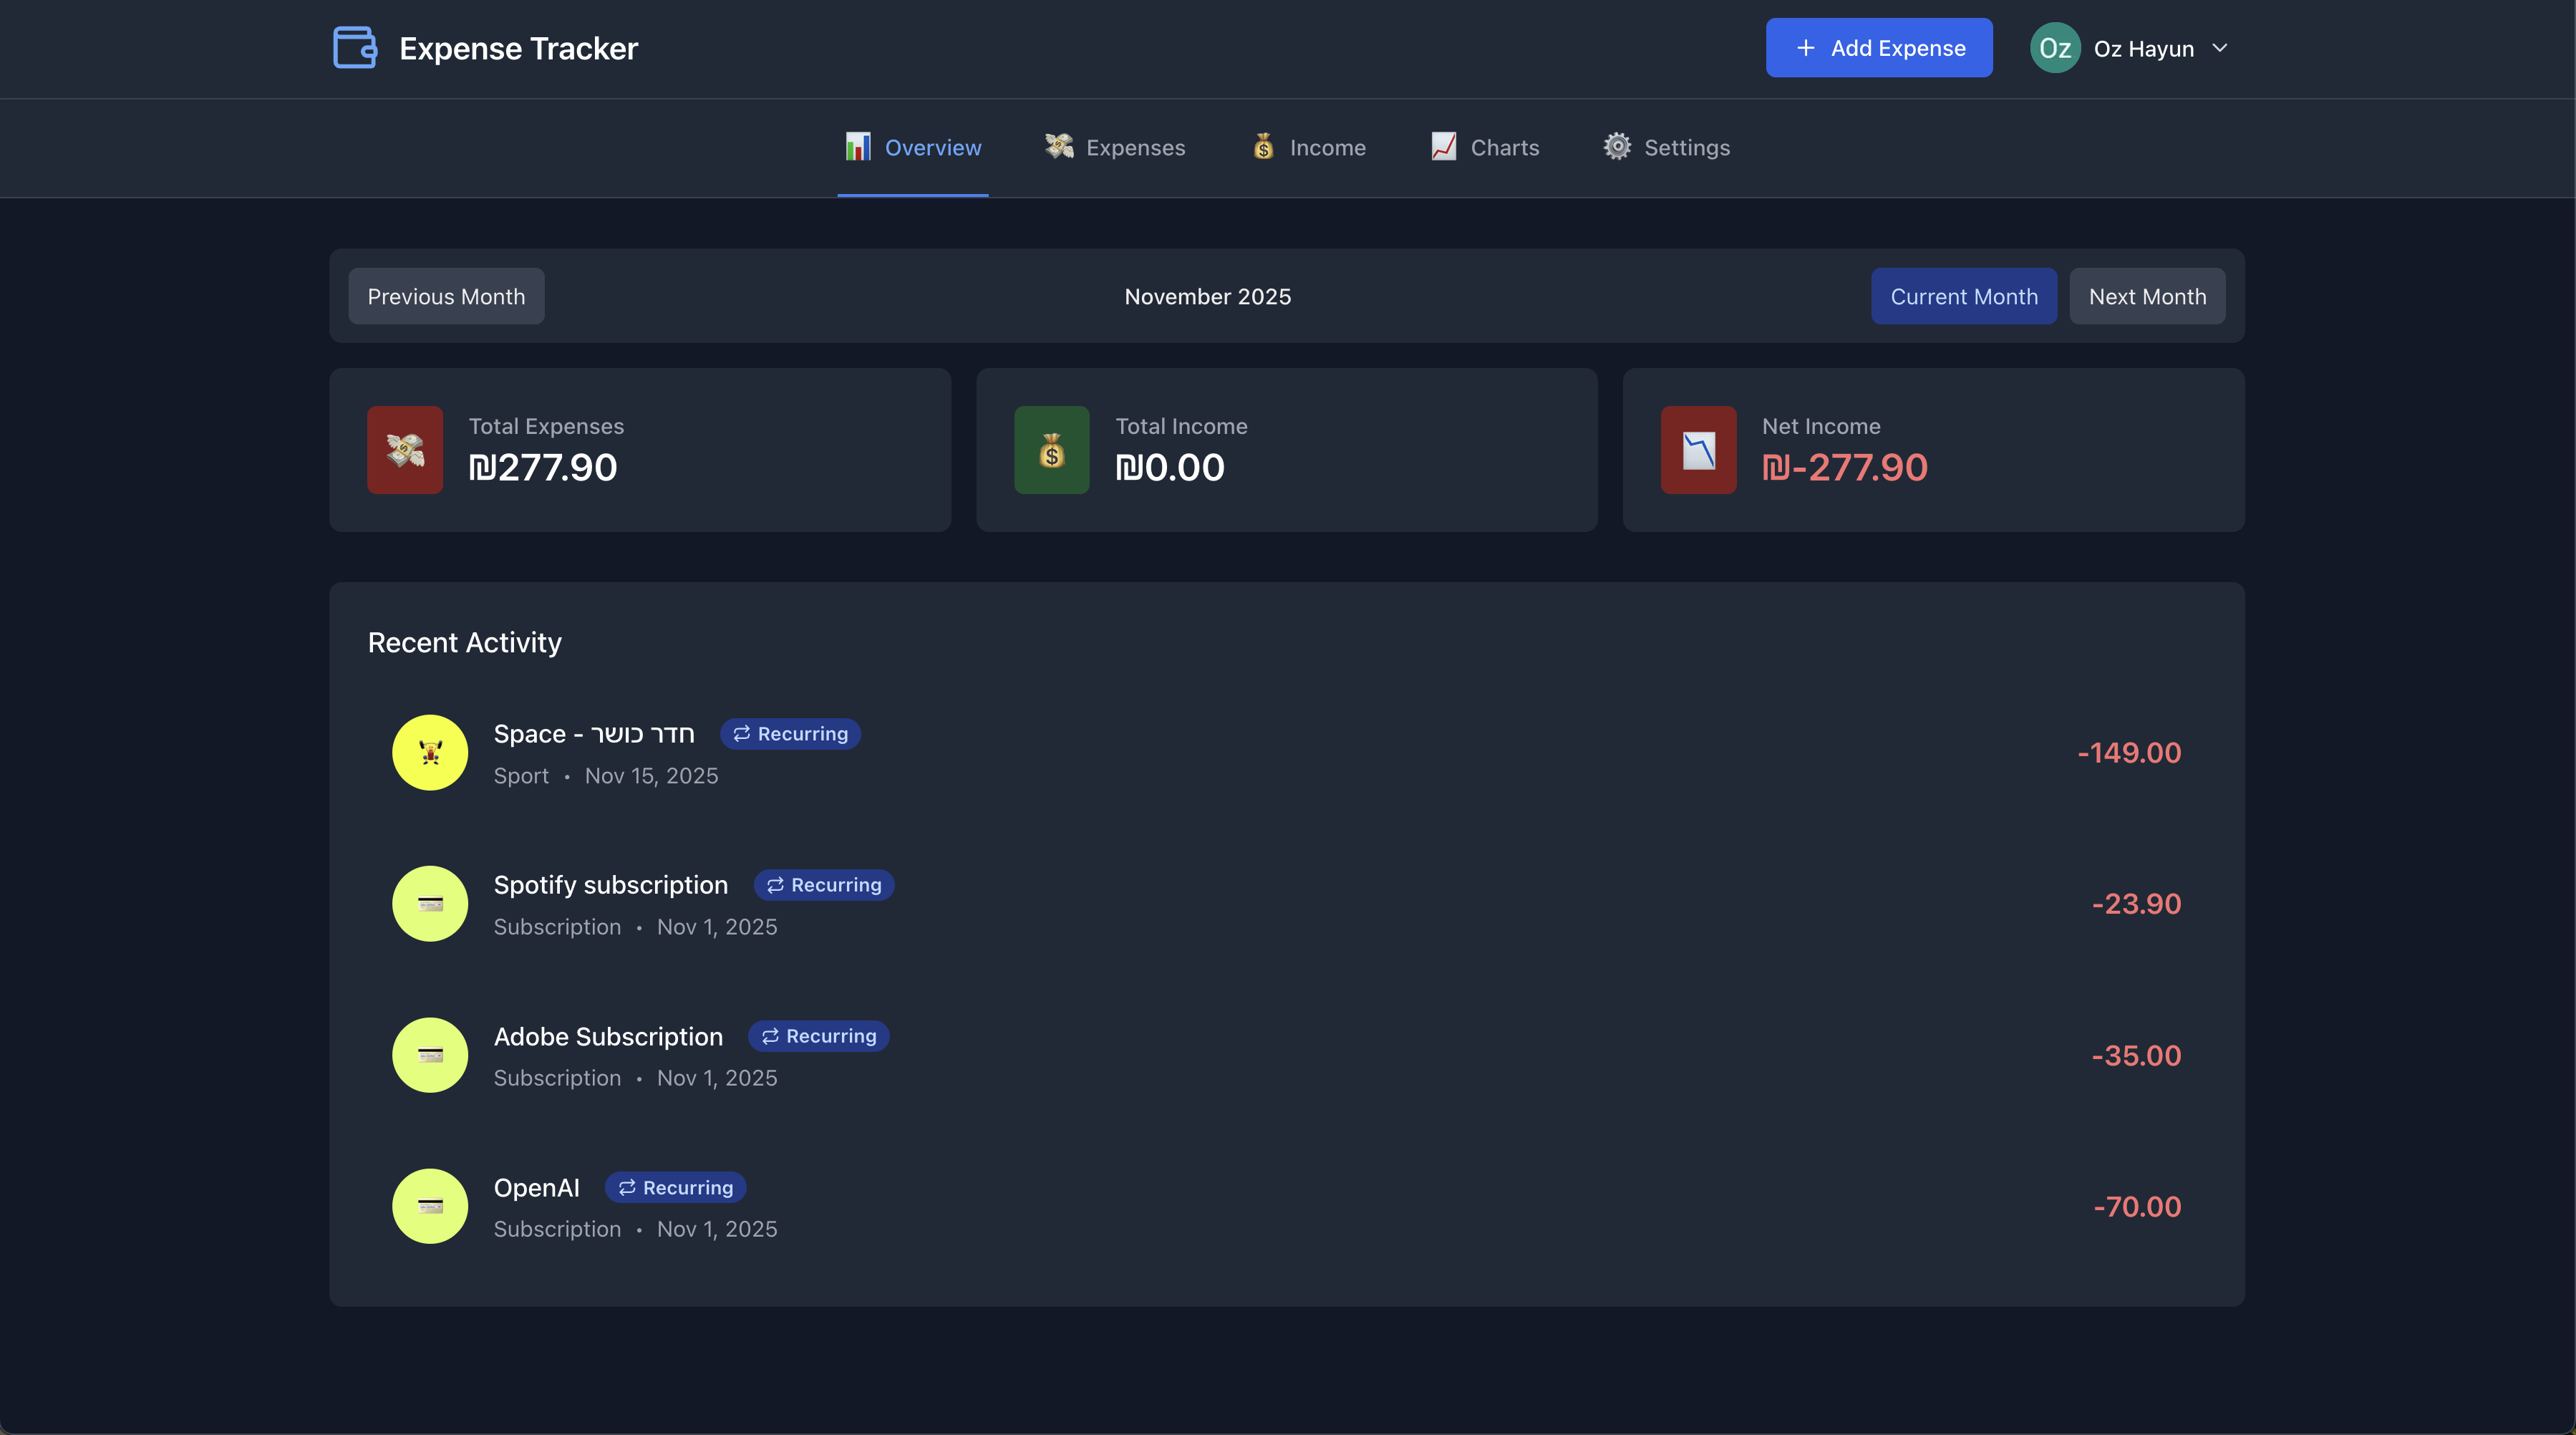
Task: Click the Net Income chart icon
Action: [x=1698, y=450]
